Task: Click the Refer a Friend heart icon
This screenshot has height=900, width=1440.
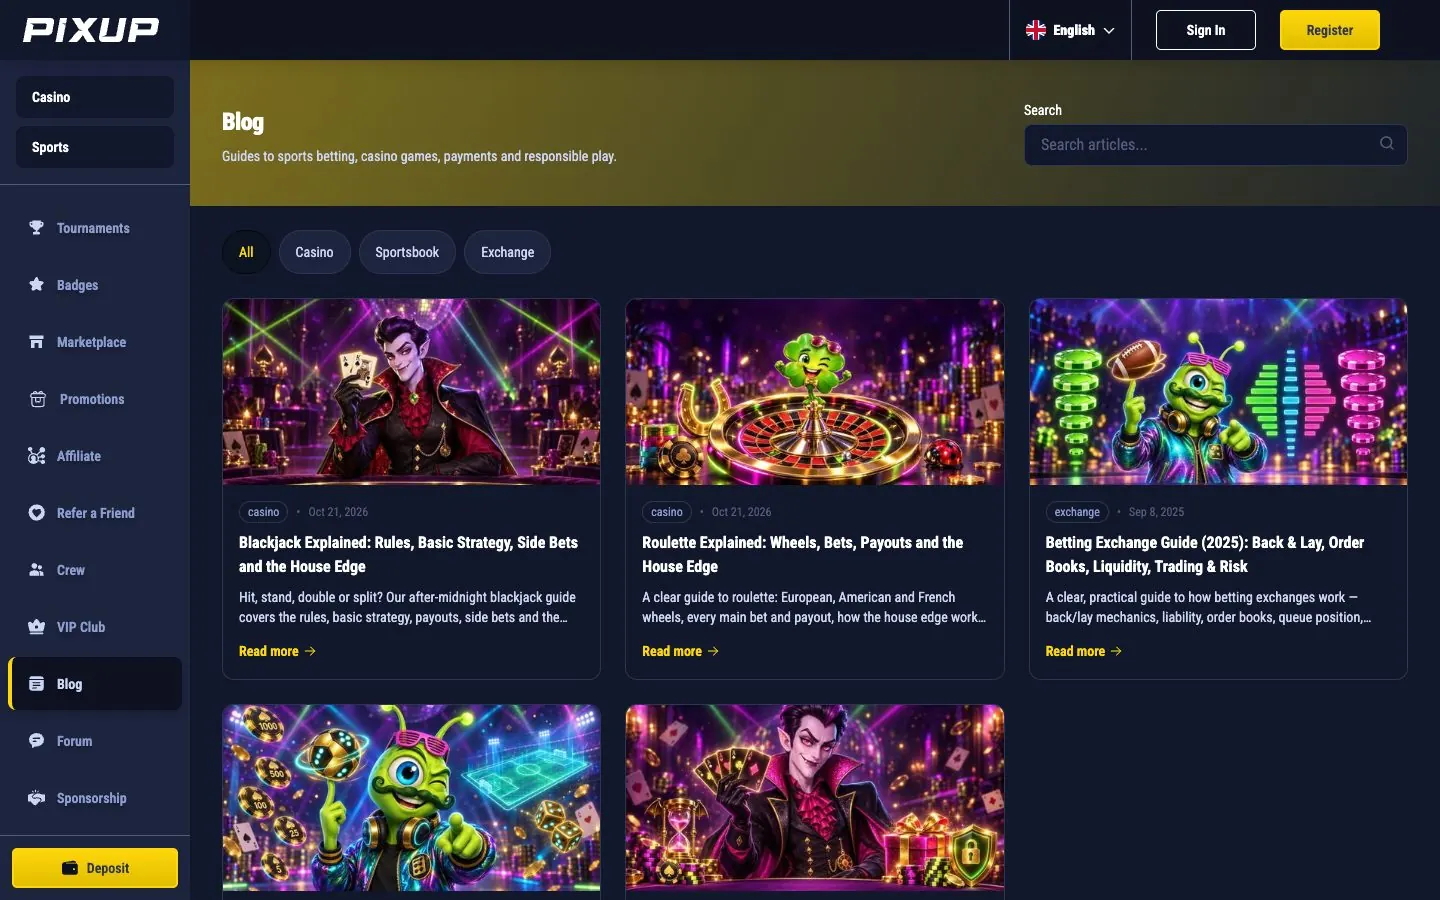Action: click(37, 513)
